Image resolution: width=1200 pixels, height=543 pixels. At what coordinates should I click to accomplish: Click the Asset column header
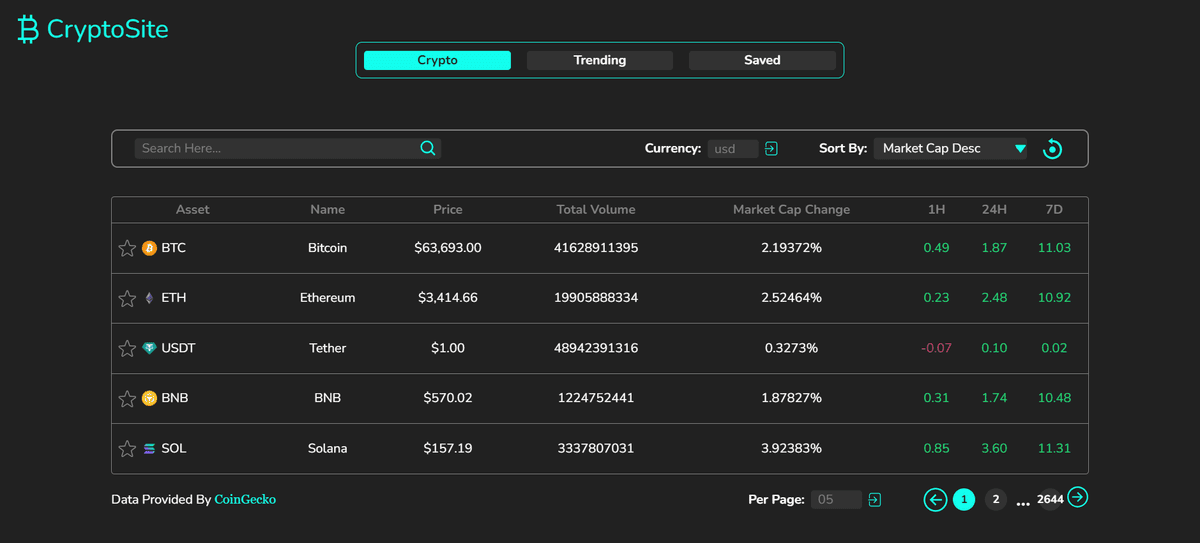[x=193, y=210]
